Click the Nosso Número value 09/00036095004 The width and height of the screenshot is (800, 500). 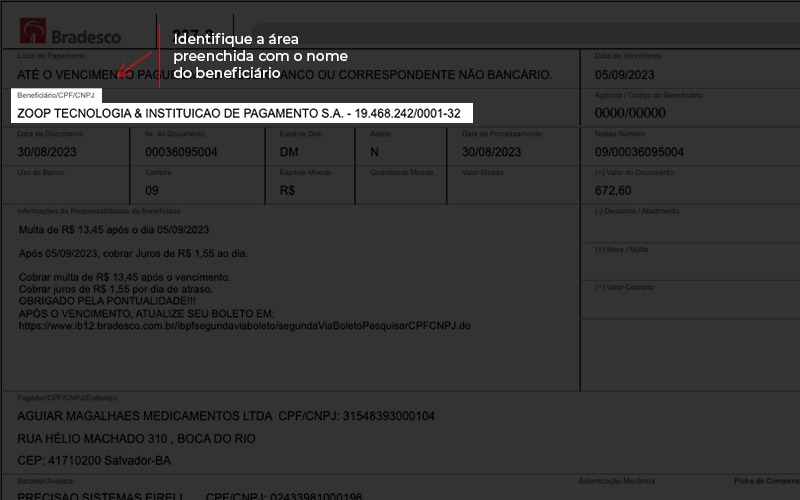639,152
